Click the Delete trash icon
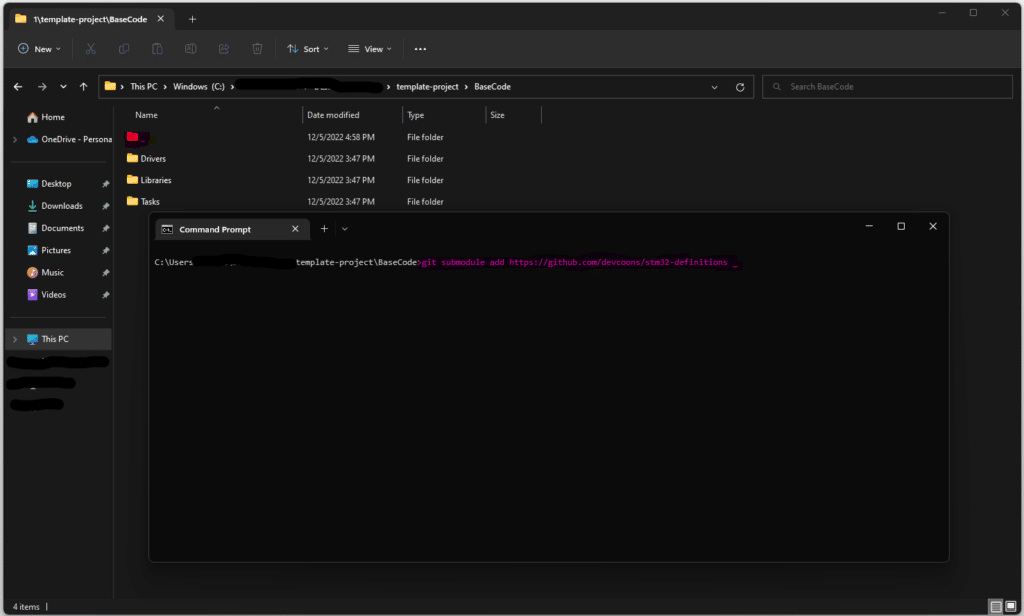Image resolution: width=1024 pixels, height=616 pixels. point(257,49)
